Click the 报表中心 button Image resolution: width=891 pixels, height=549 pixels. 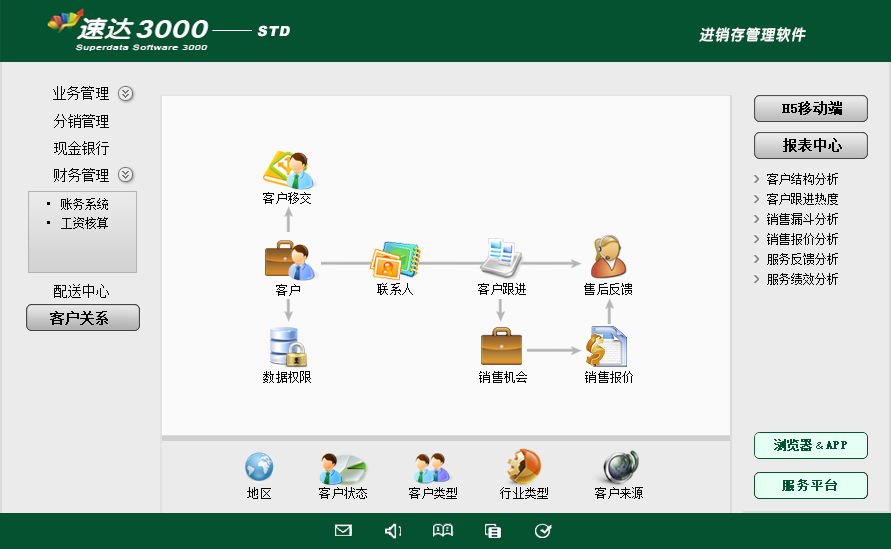coord(811,145)
